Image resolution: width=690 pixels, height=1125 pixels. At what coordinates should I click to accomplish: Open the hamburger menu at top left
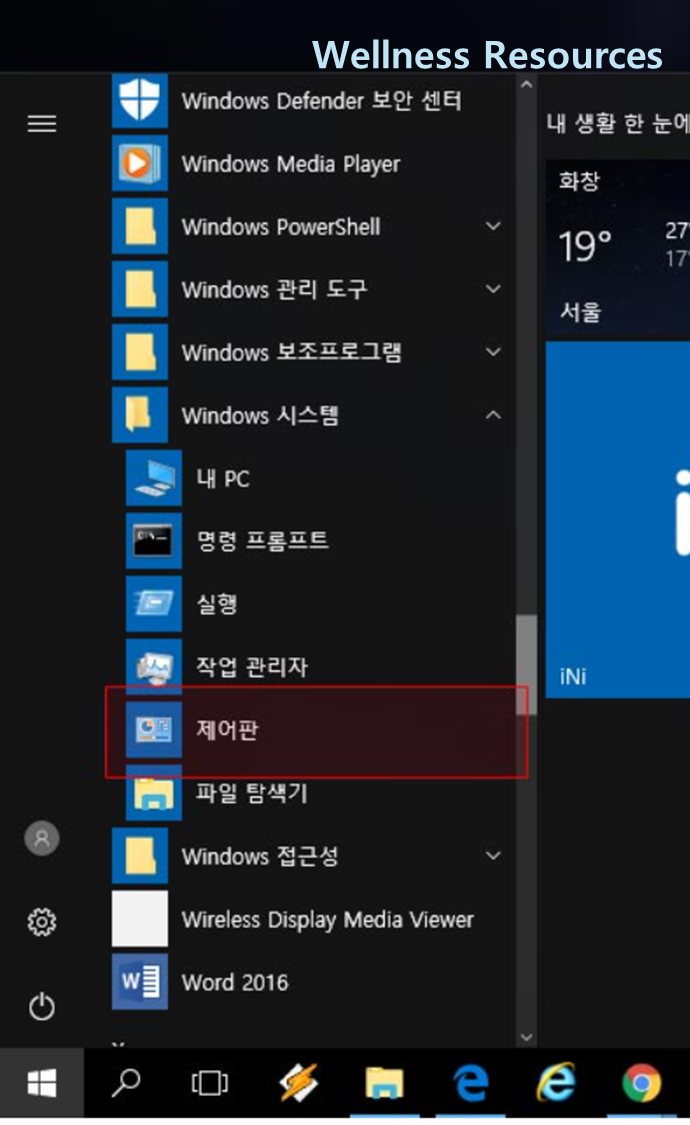42,124
